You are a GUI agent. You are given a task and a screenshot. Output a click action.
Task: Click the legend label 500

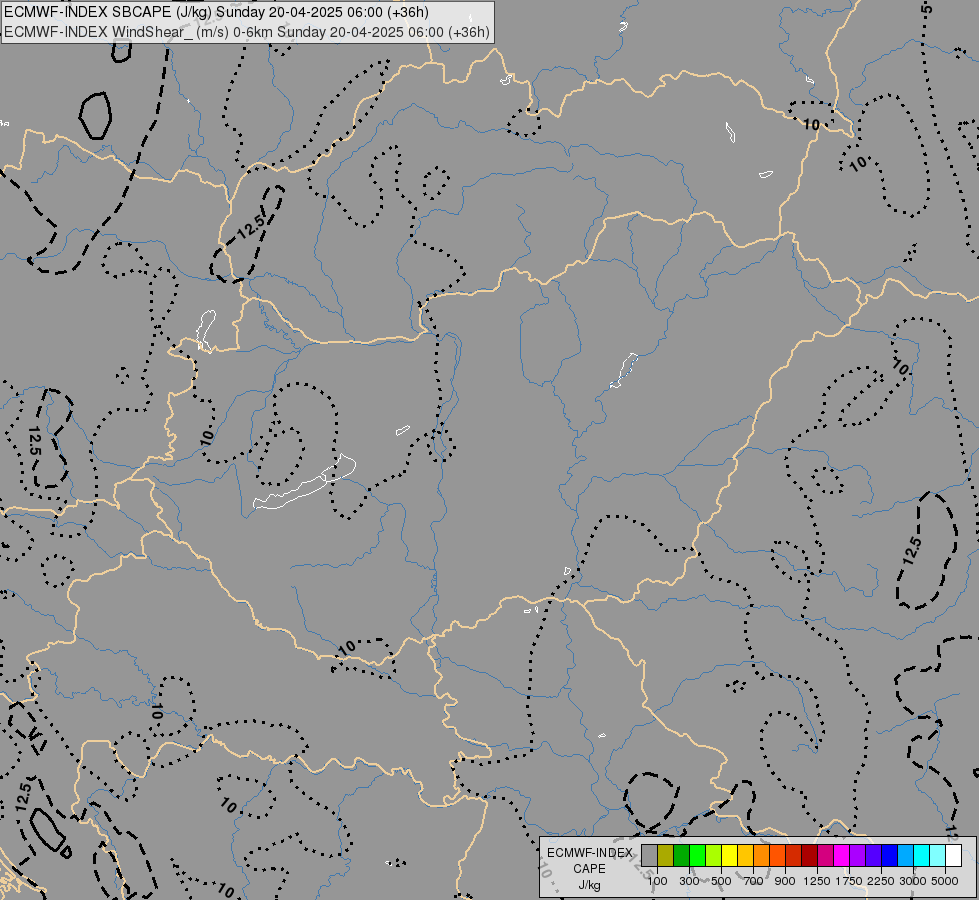coord(721,881)
